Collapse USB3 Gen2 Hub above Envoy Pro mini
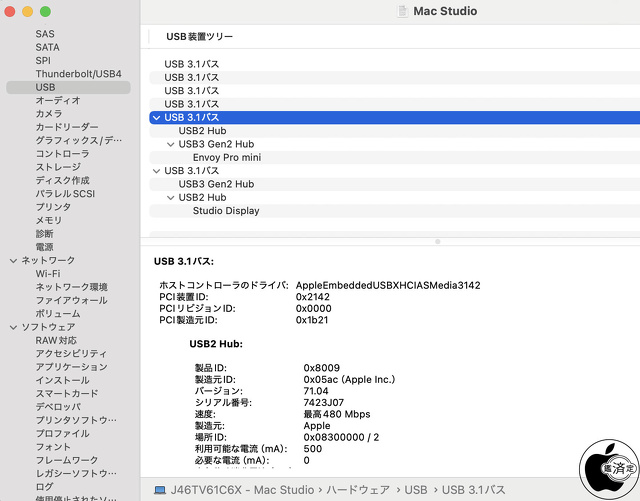 point(171,144)
